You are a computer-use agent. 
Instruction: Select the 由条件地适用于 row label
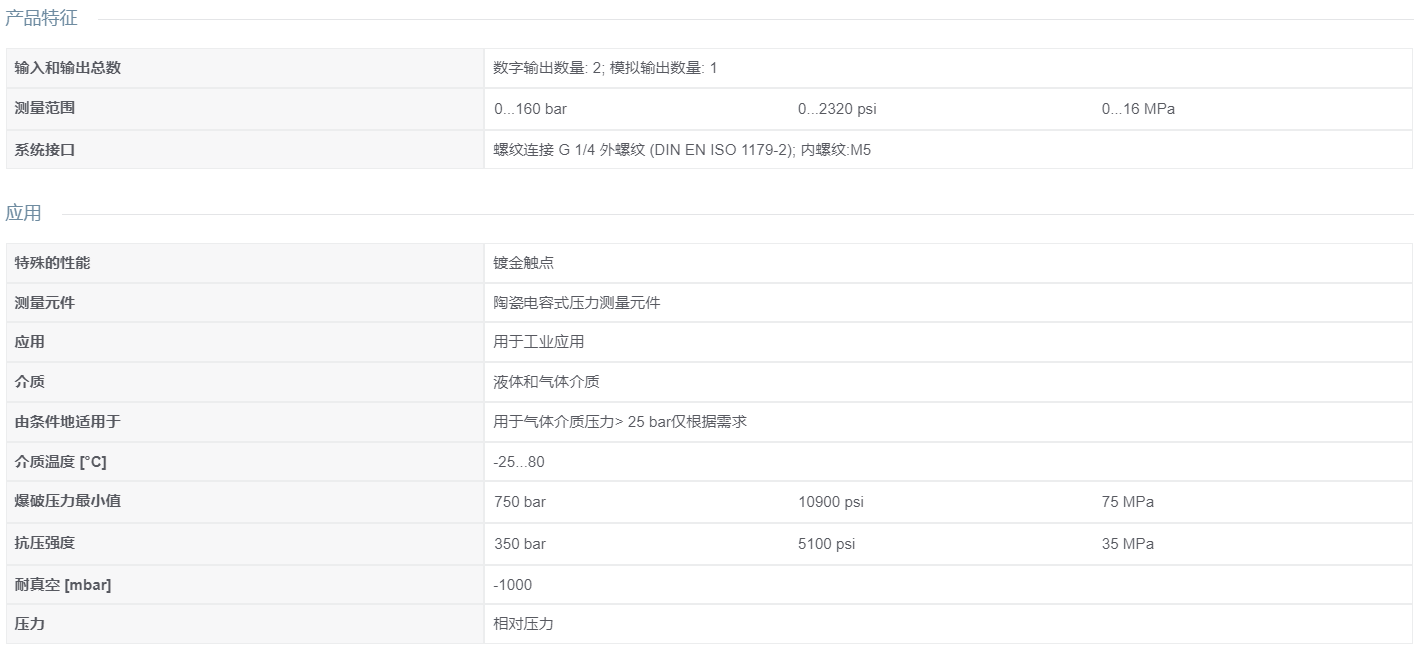click(x=67, y=422)
